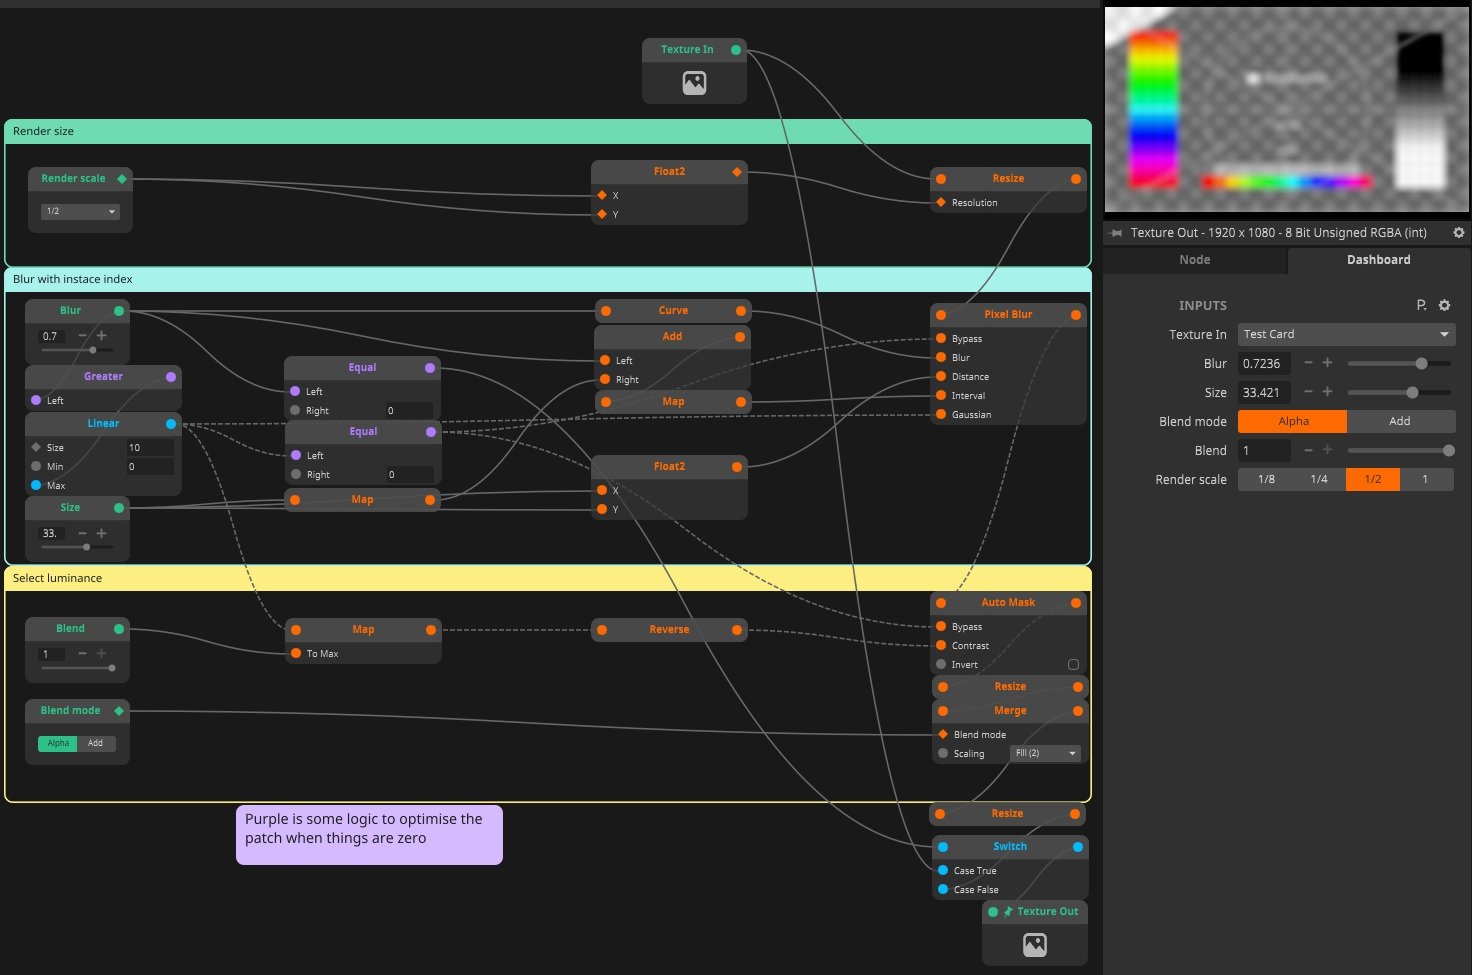Click the gear icon next to INPUTS
1472x975 pixels.
[1444, 305]
